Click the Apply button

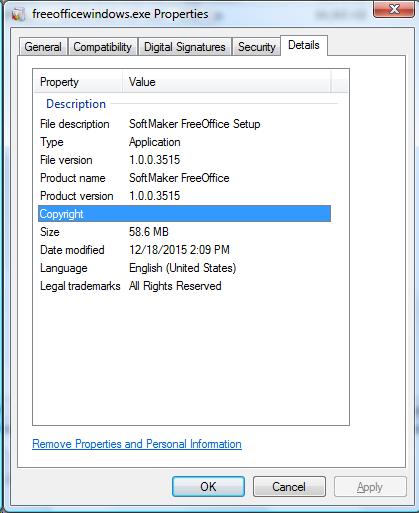click(x=370, y=487)
